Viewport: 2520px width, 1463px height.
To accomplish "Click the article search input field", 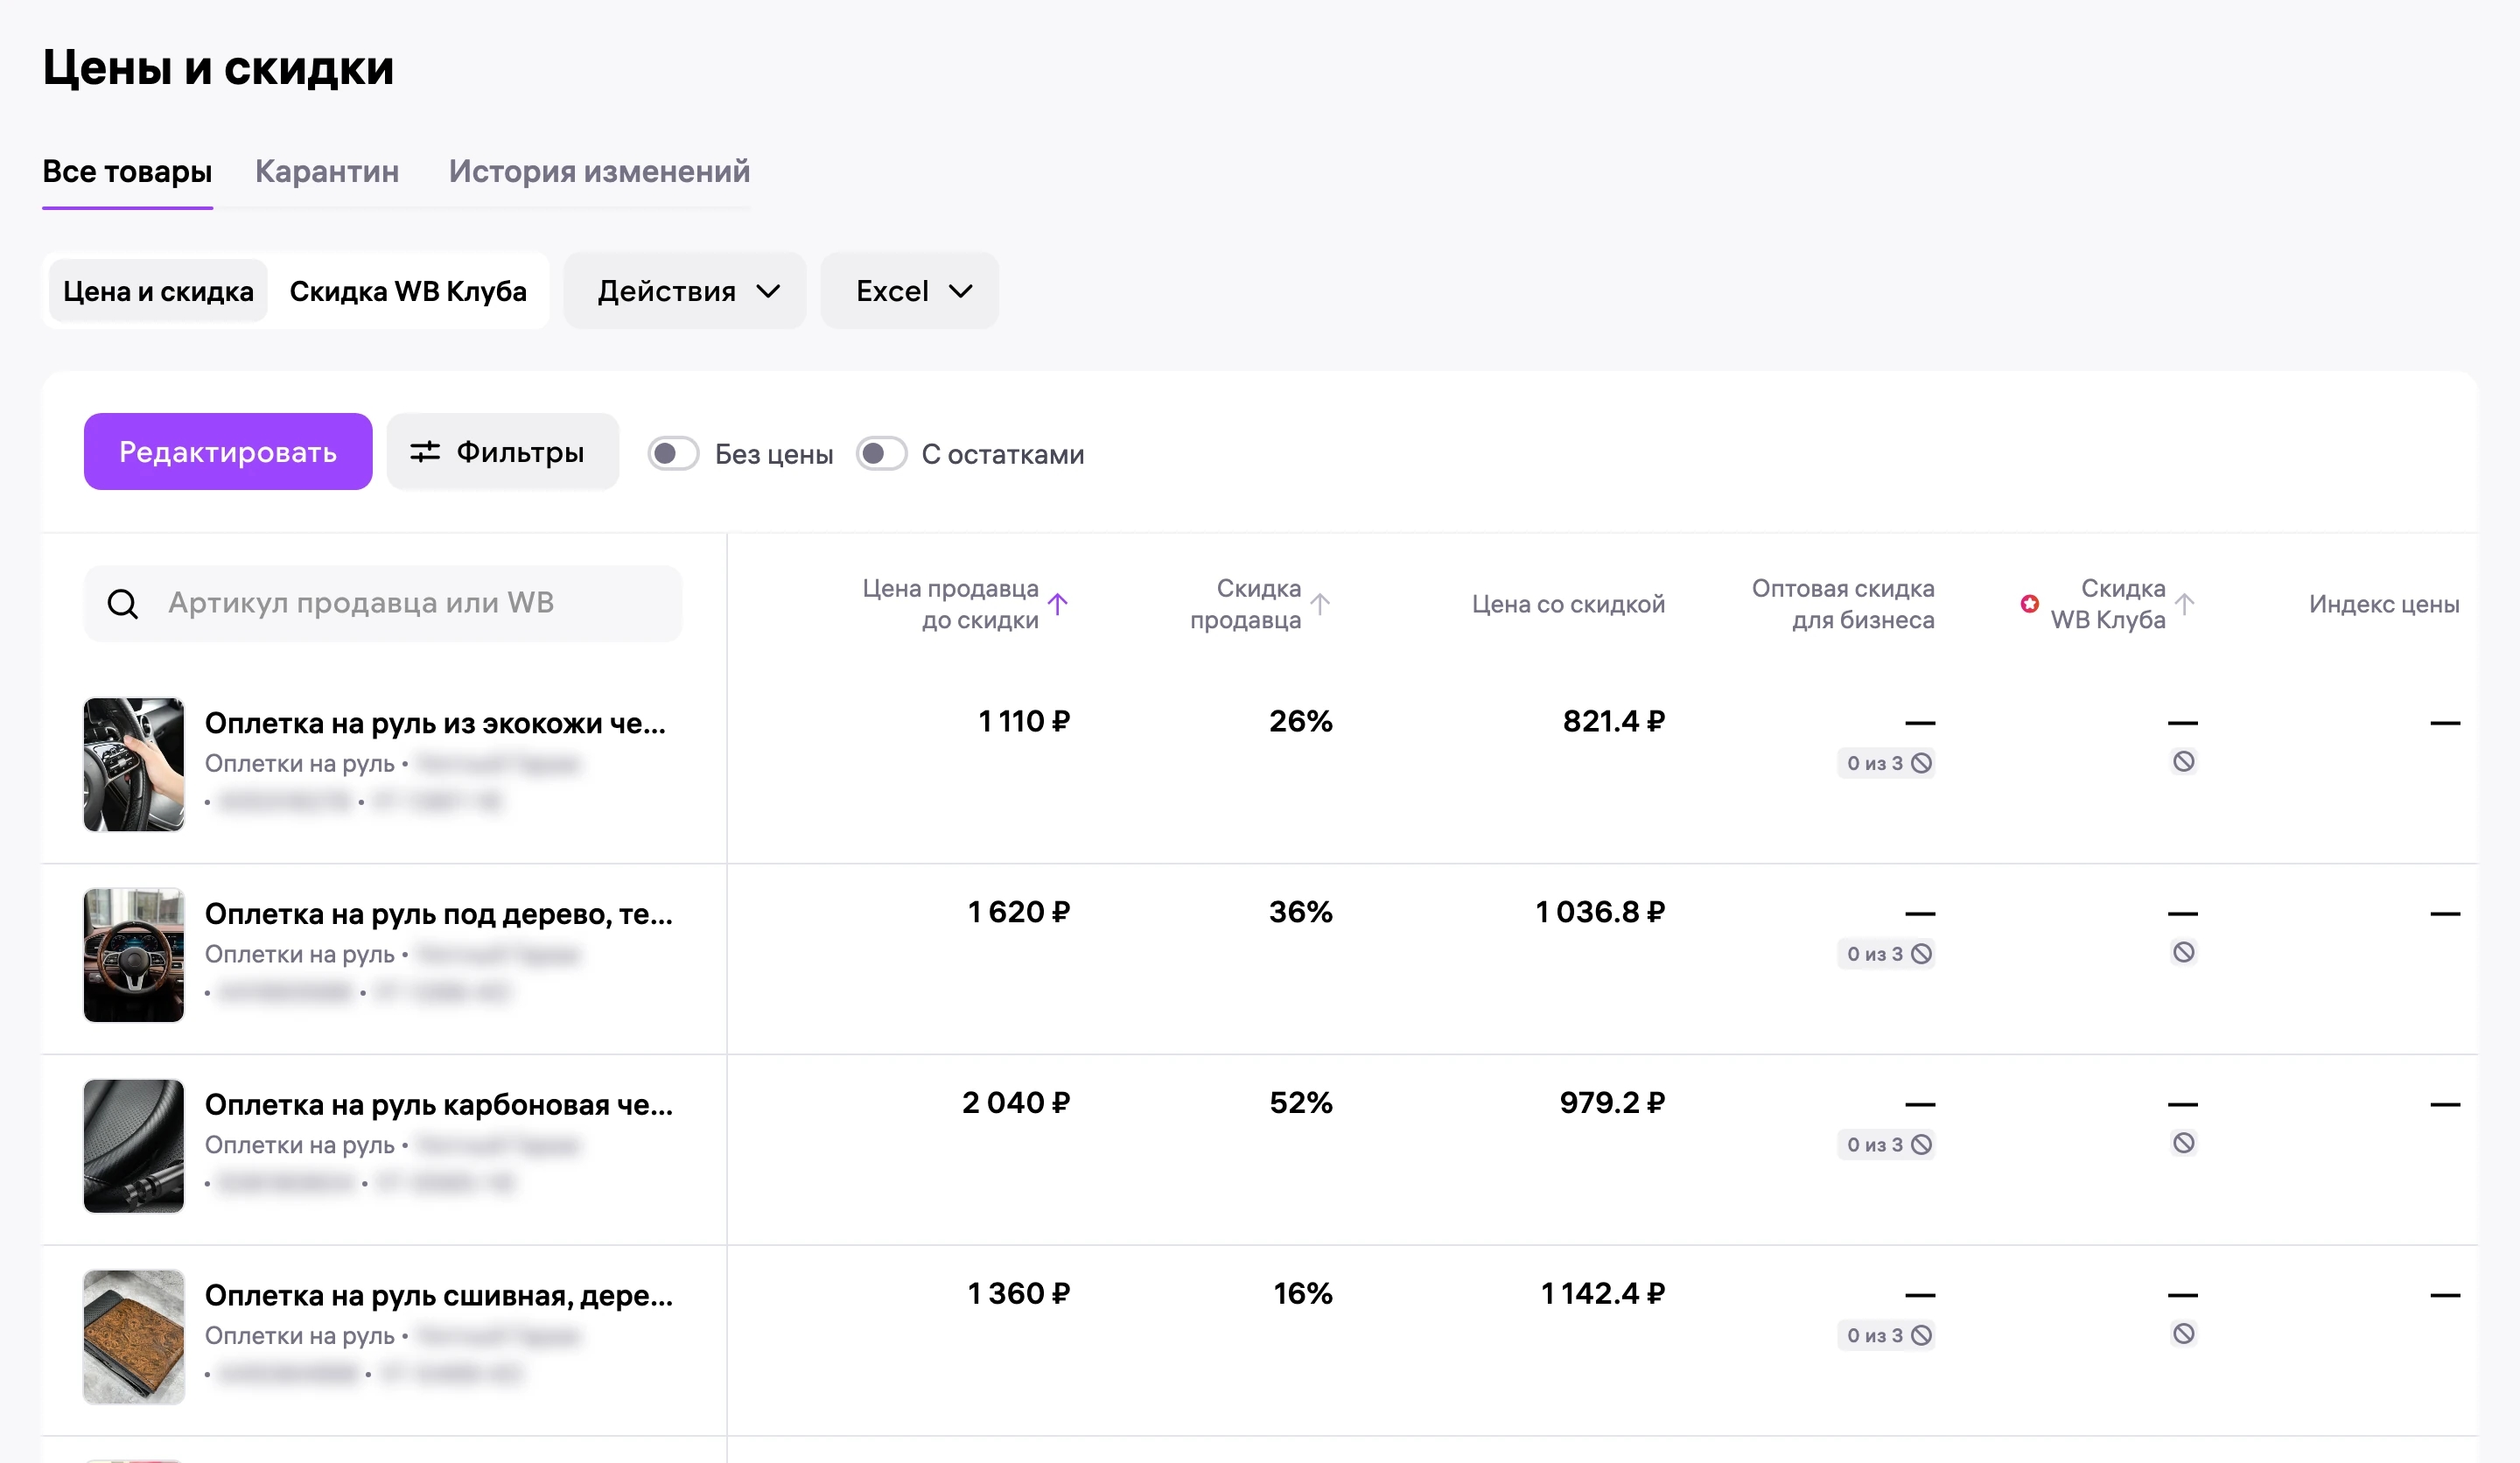I will (383, 603).
